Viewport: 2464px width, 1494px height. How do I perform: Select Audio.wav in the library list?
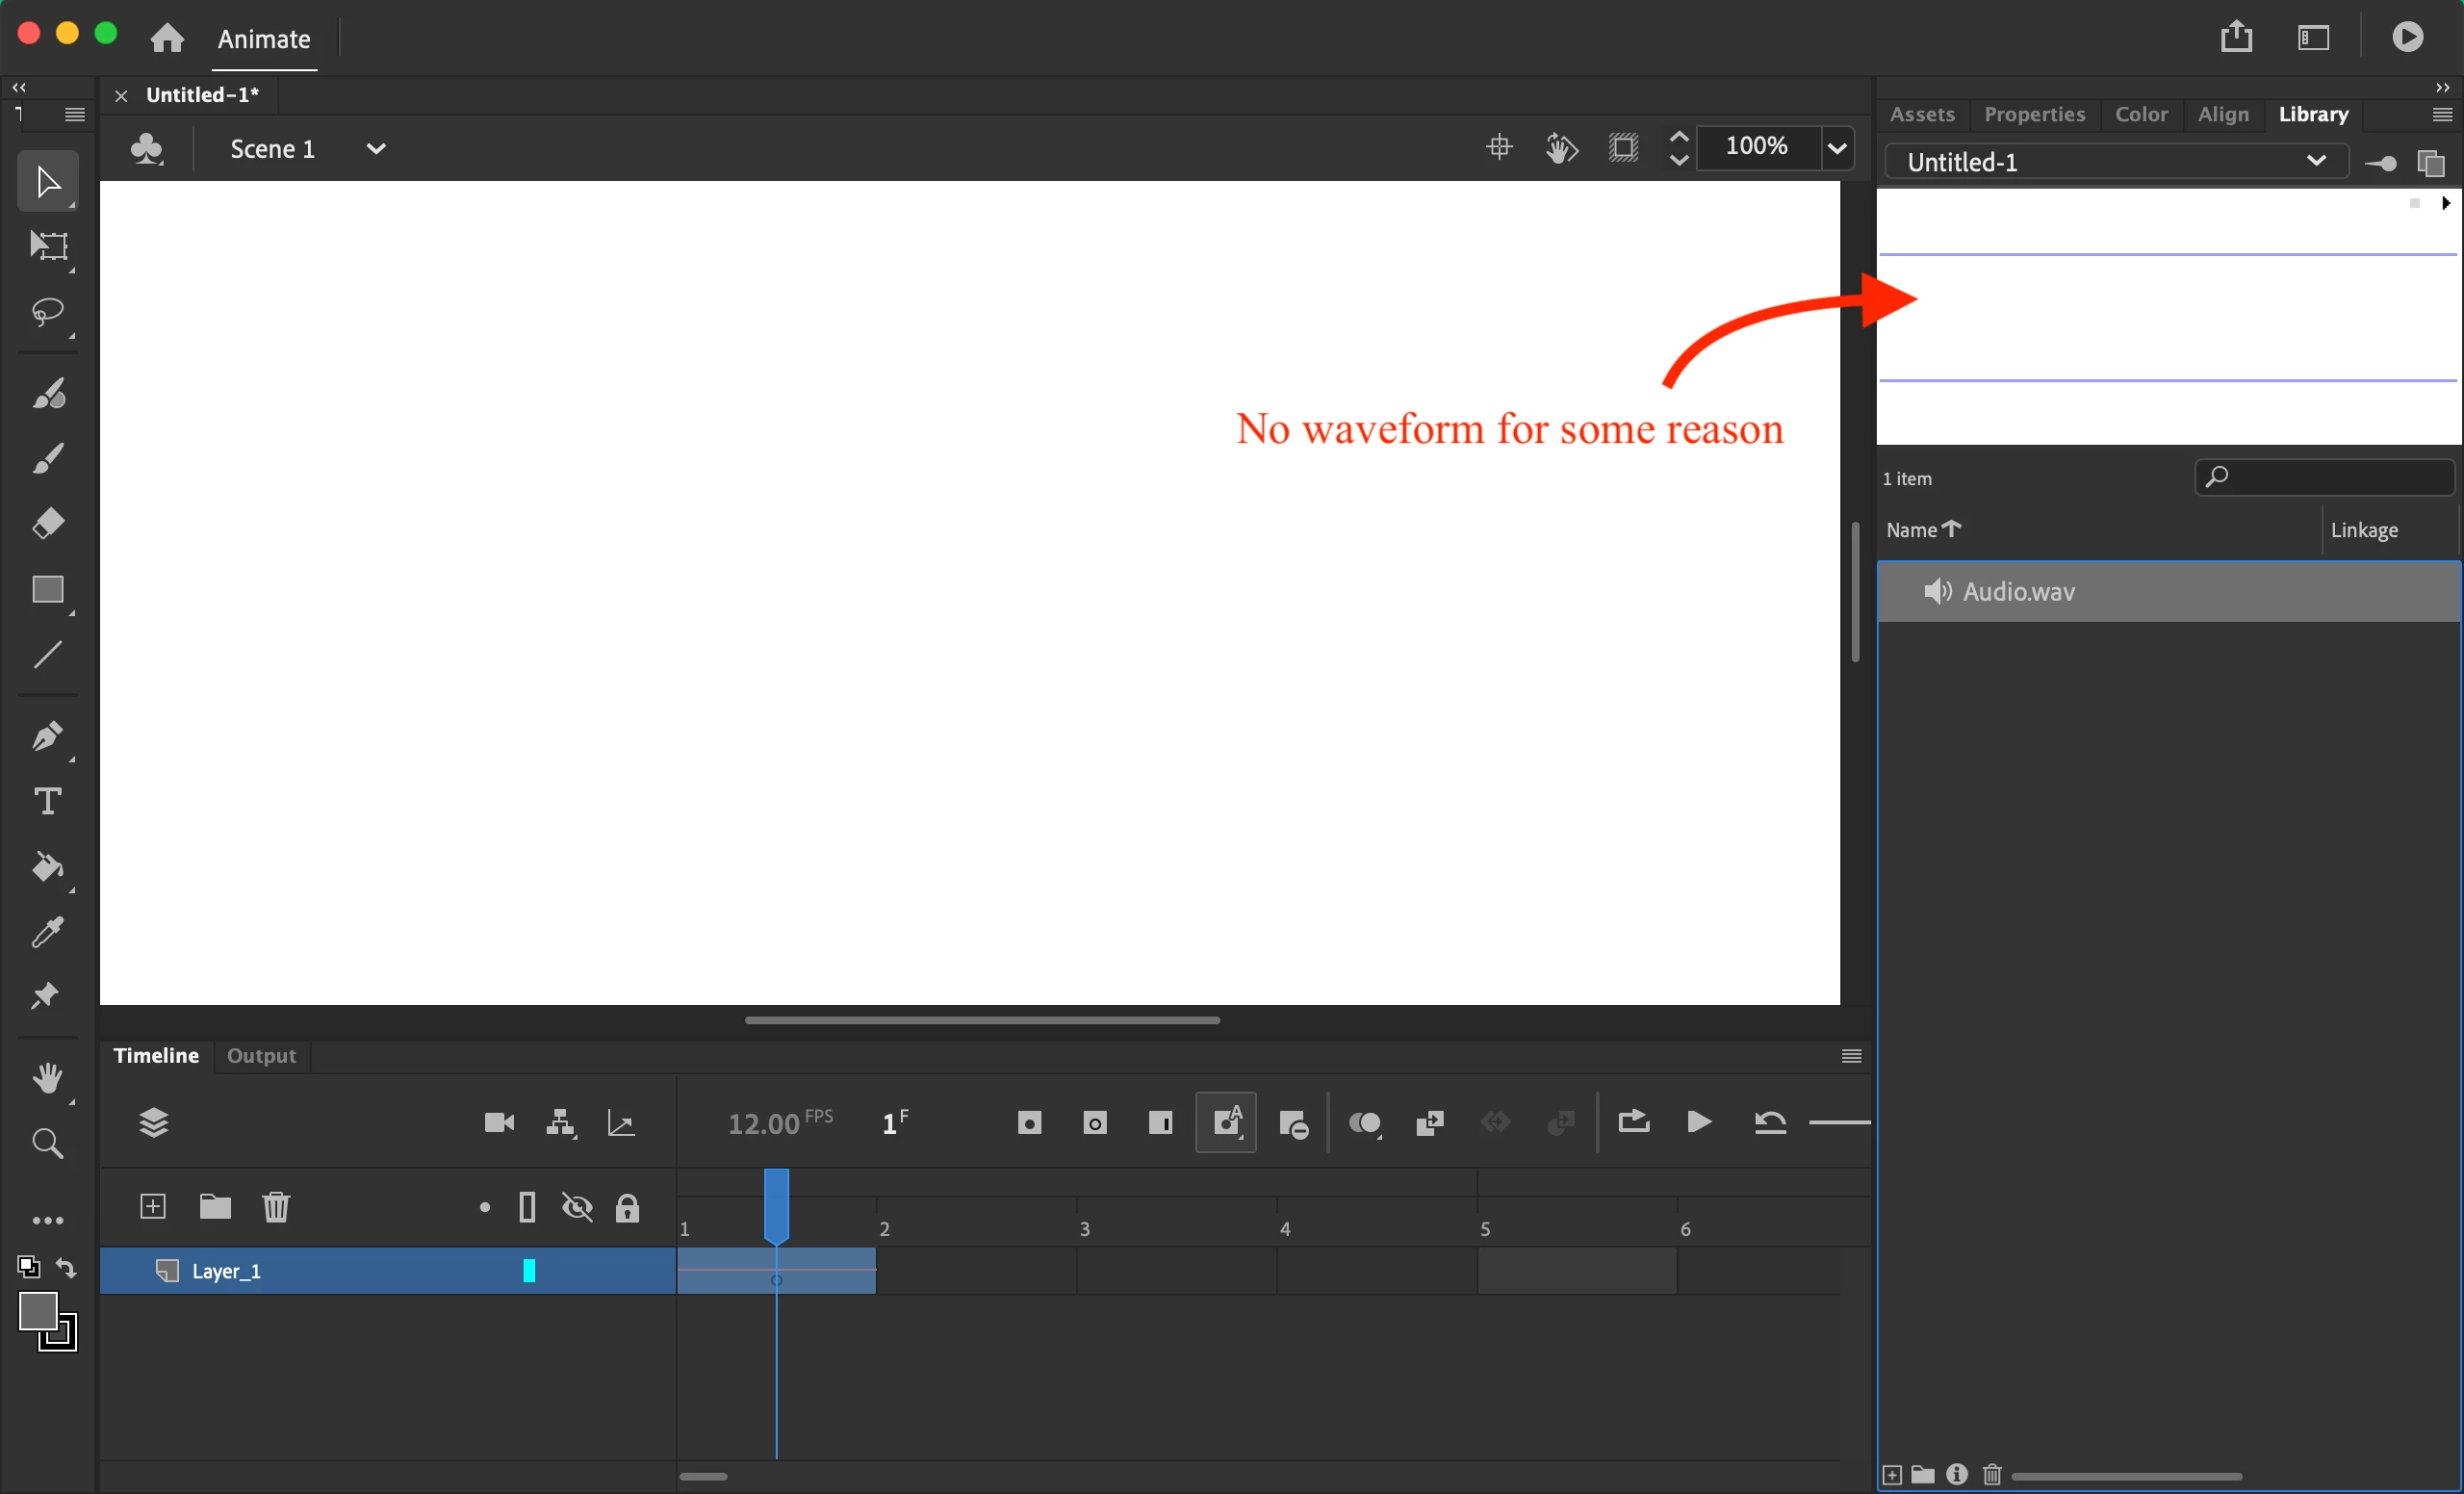2018,592
